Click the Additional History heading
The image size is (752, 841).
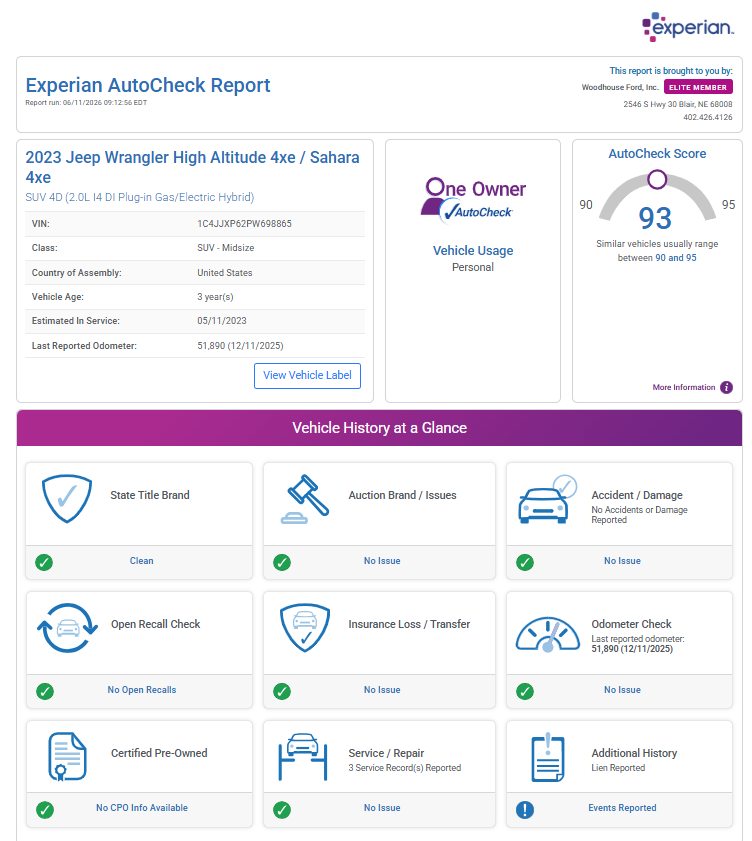[x=634, y=753]
